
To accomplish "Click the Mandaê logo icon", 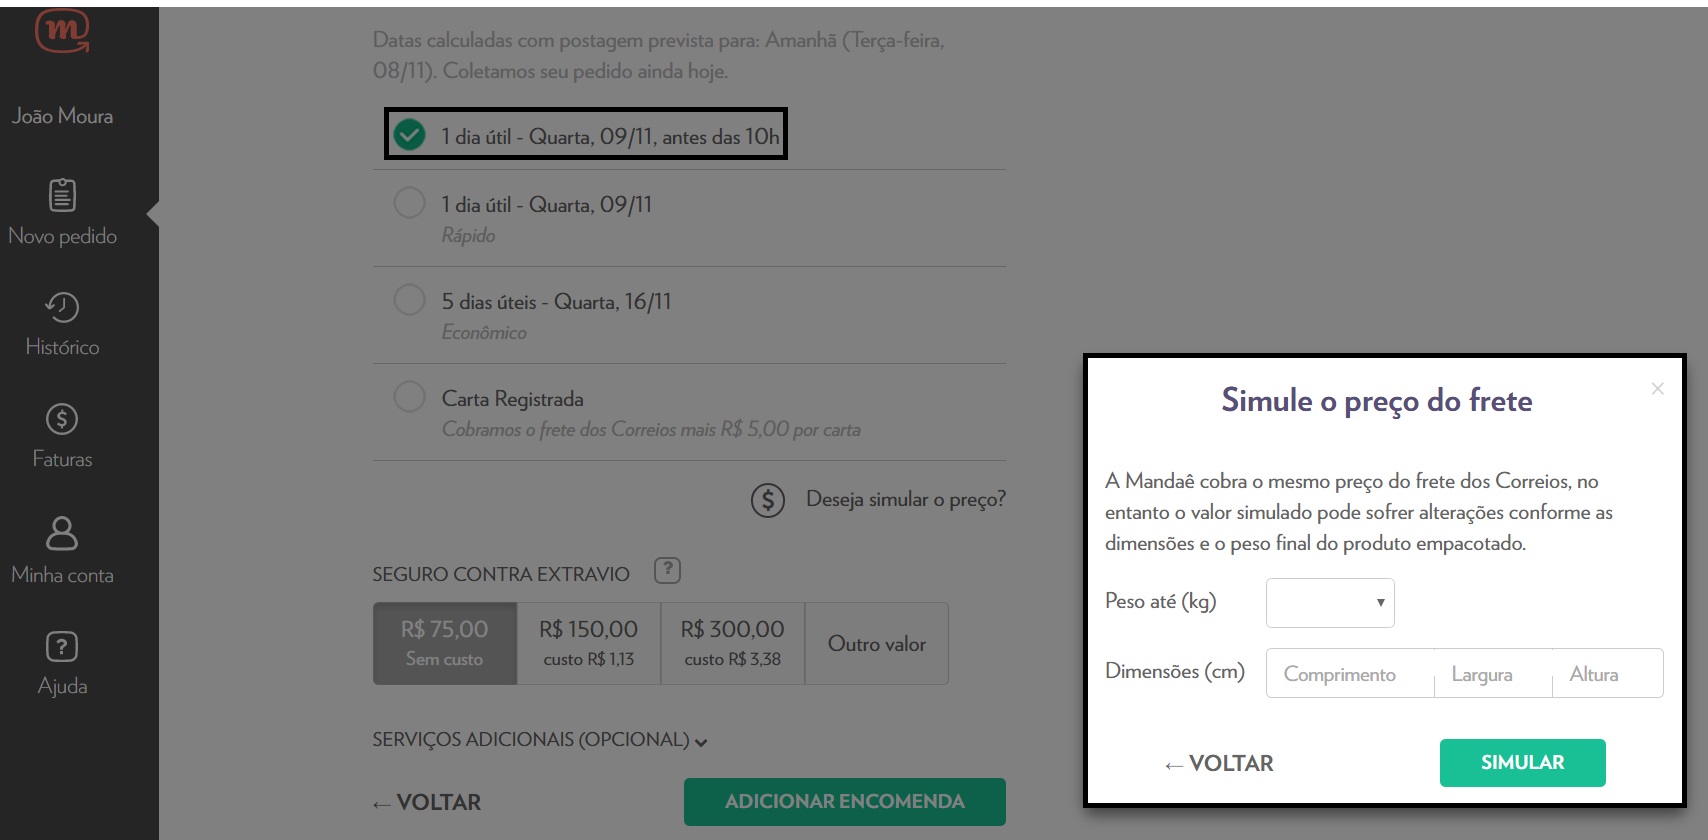I will tap(62, 31).
